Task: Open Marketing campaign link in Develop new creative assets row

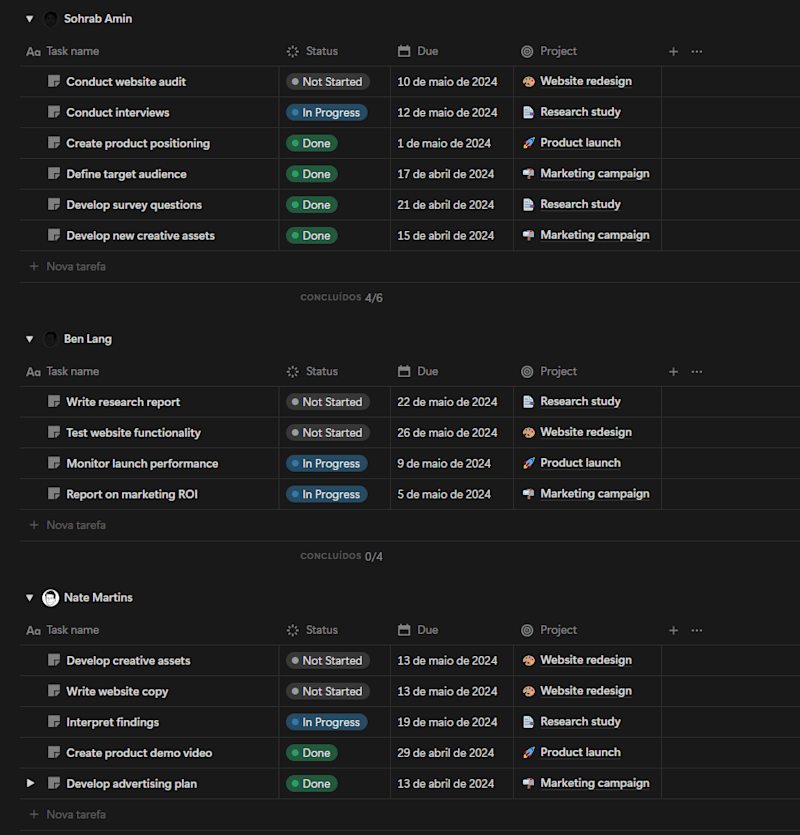Action: pyautogui.click(x=594, y=235)
